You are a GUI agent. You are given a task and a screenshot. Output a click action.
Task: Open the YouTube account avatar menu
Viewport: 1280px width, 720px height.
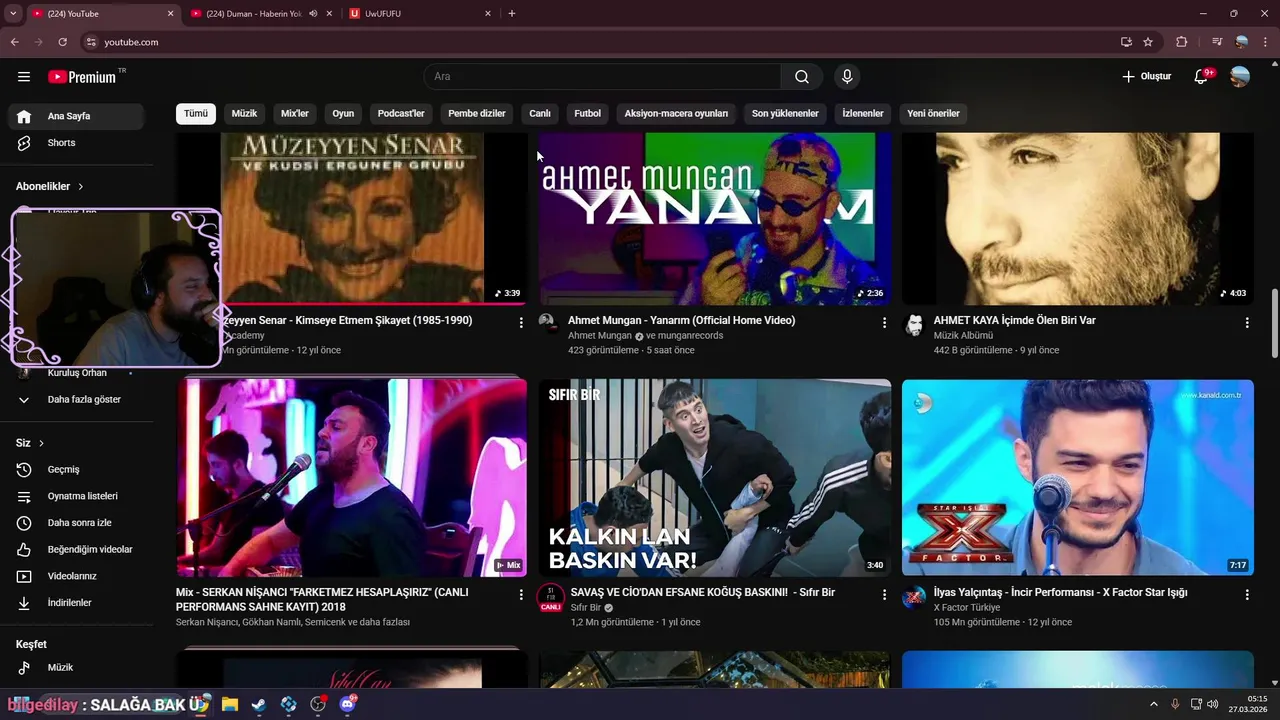click(x=1240, y=77)
